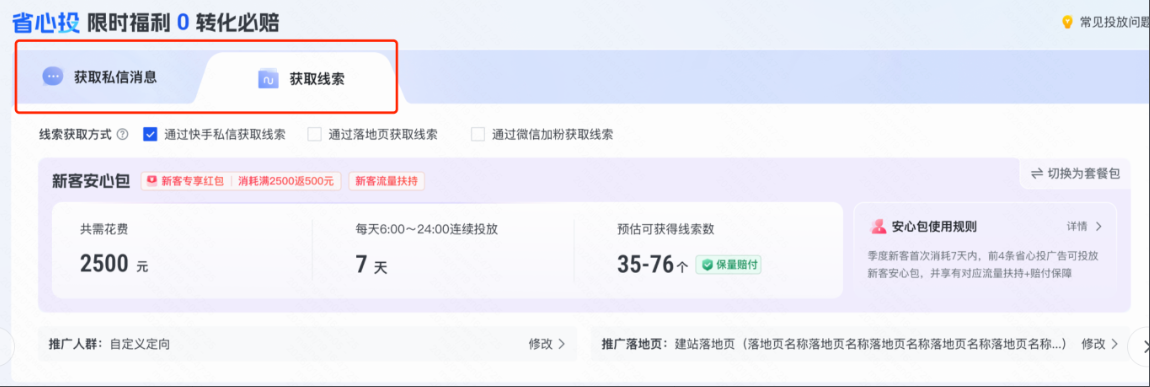
Task: Click the chevron next to 详情
Action: click(x=1098, y=226)
